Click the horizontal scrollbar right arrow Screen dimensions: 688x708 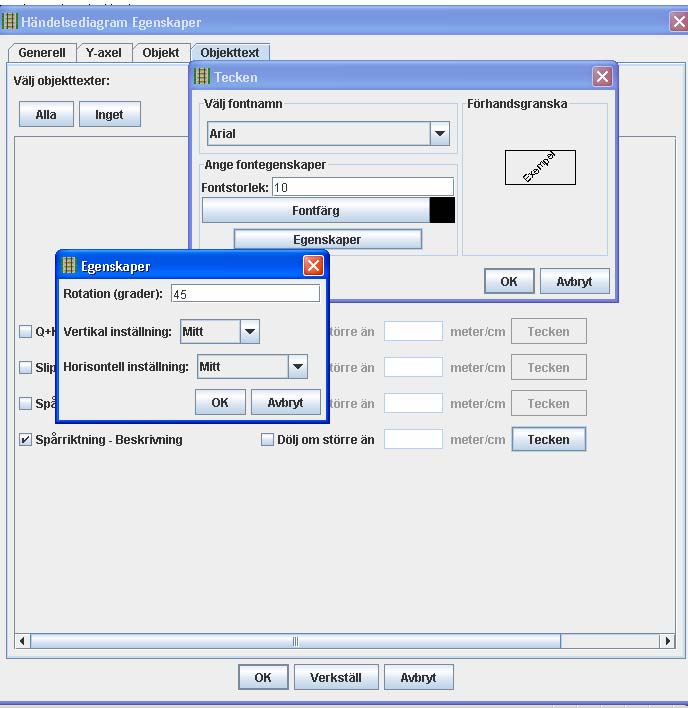tap(668, 641)
